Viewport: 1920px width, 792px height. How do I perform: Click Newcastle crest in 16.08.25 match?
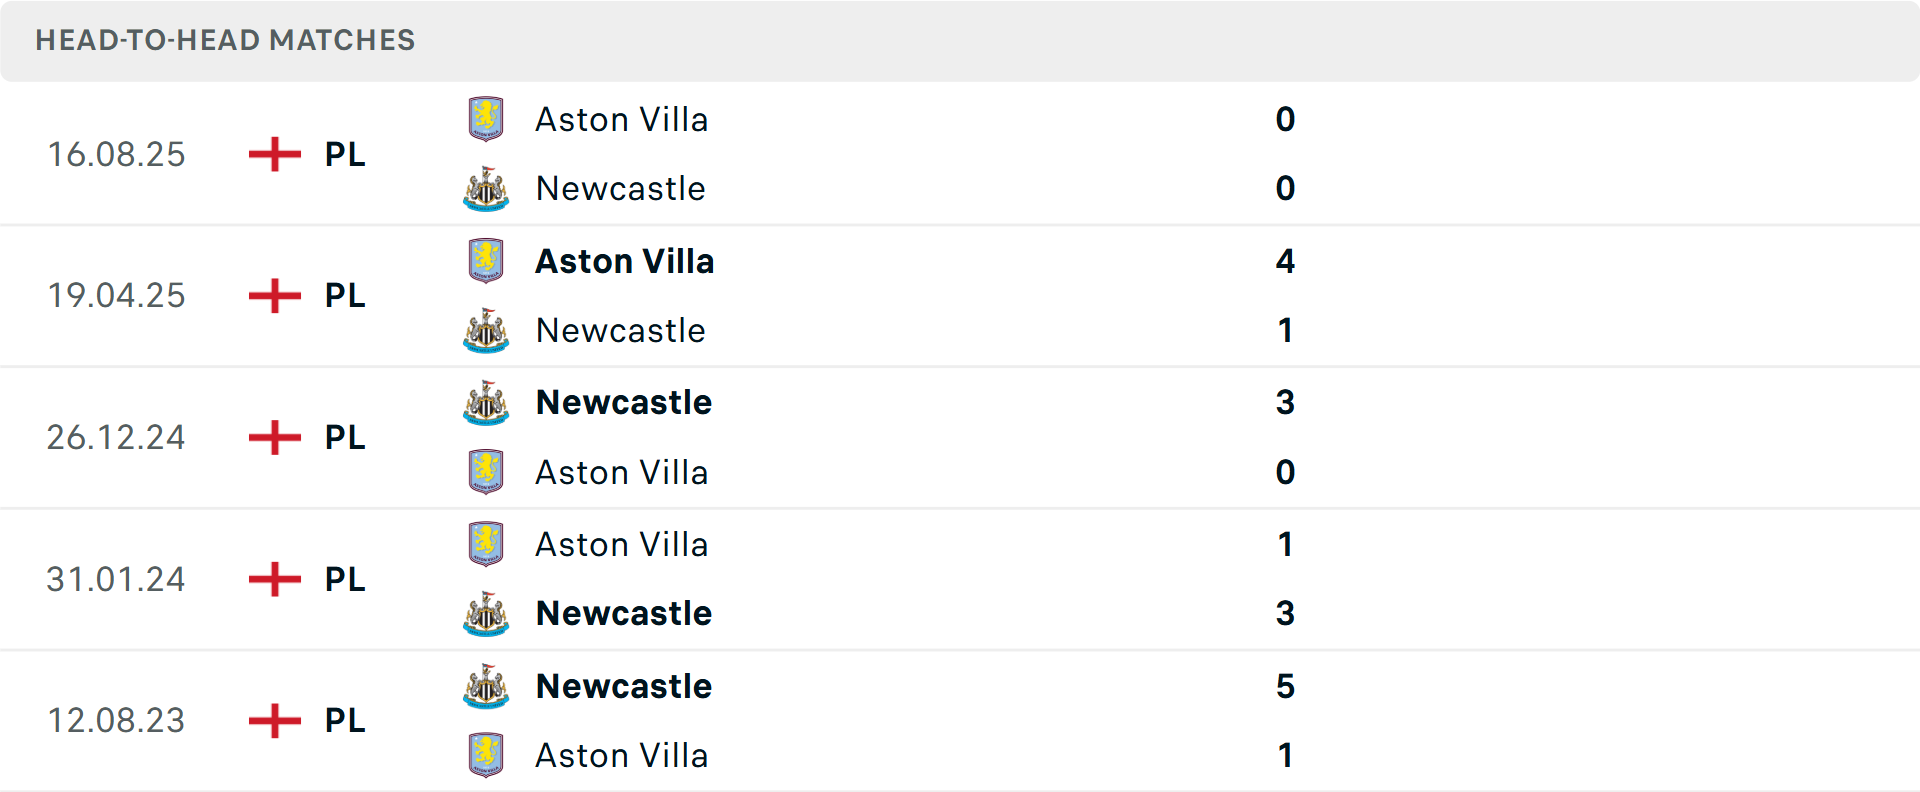[486, 189]
